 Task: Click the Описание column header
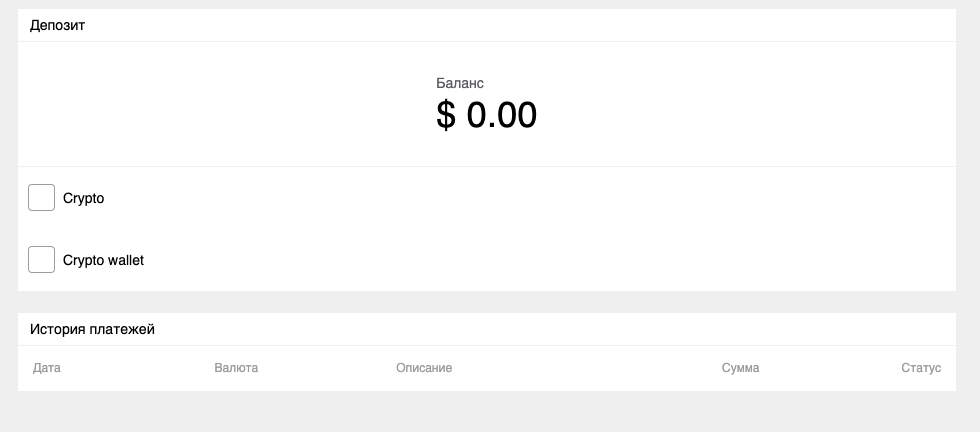pos(424,368)
